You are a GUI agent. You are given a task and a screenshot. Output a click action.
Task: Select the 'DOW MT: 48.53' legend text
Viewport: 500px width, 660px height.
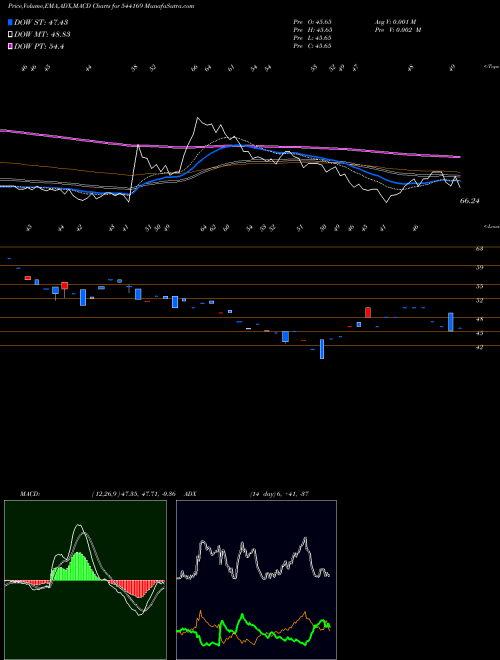42,35
